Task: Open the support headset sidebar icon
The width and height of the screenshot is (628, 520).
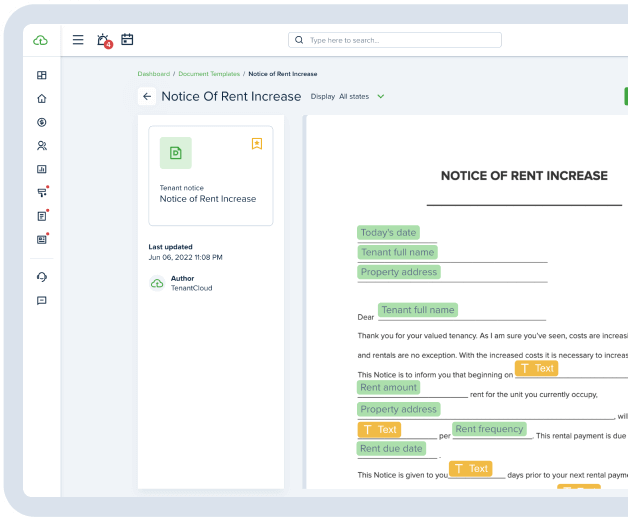Action: 41,277
